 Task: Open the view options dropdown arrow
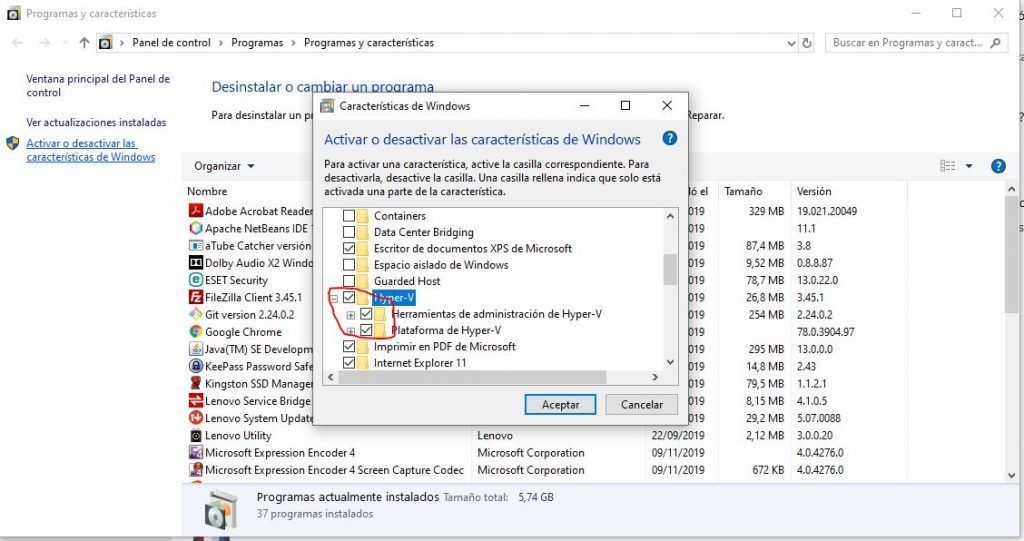coord(969,166)
